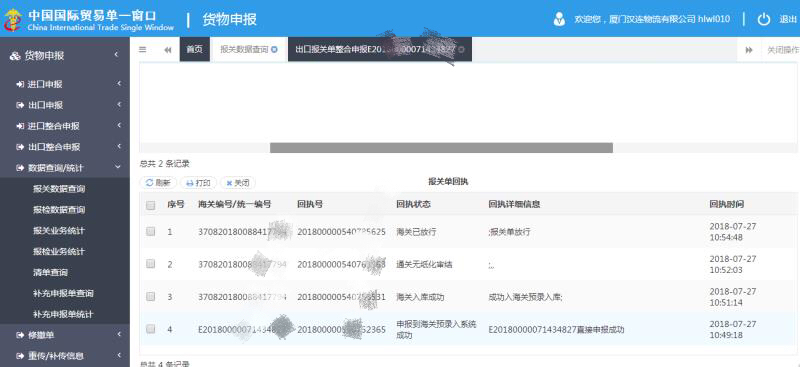The image size is (800, 367).
Task: Close the 出口报关单整合申报 tab with its circle icon
Action: click(461, 50)
